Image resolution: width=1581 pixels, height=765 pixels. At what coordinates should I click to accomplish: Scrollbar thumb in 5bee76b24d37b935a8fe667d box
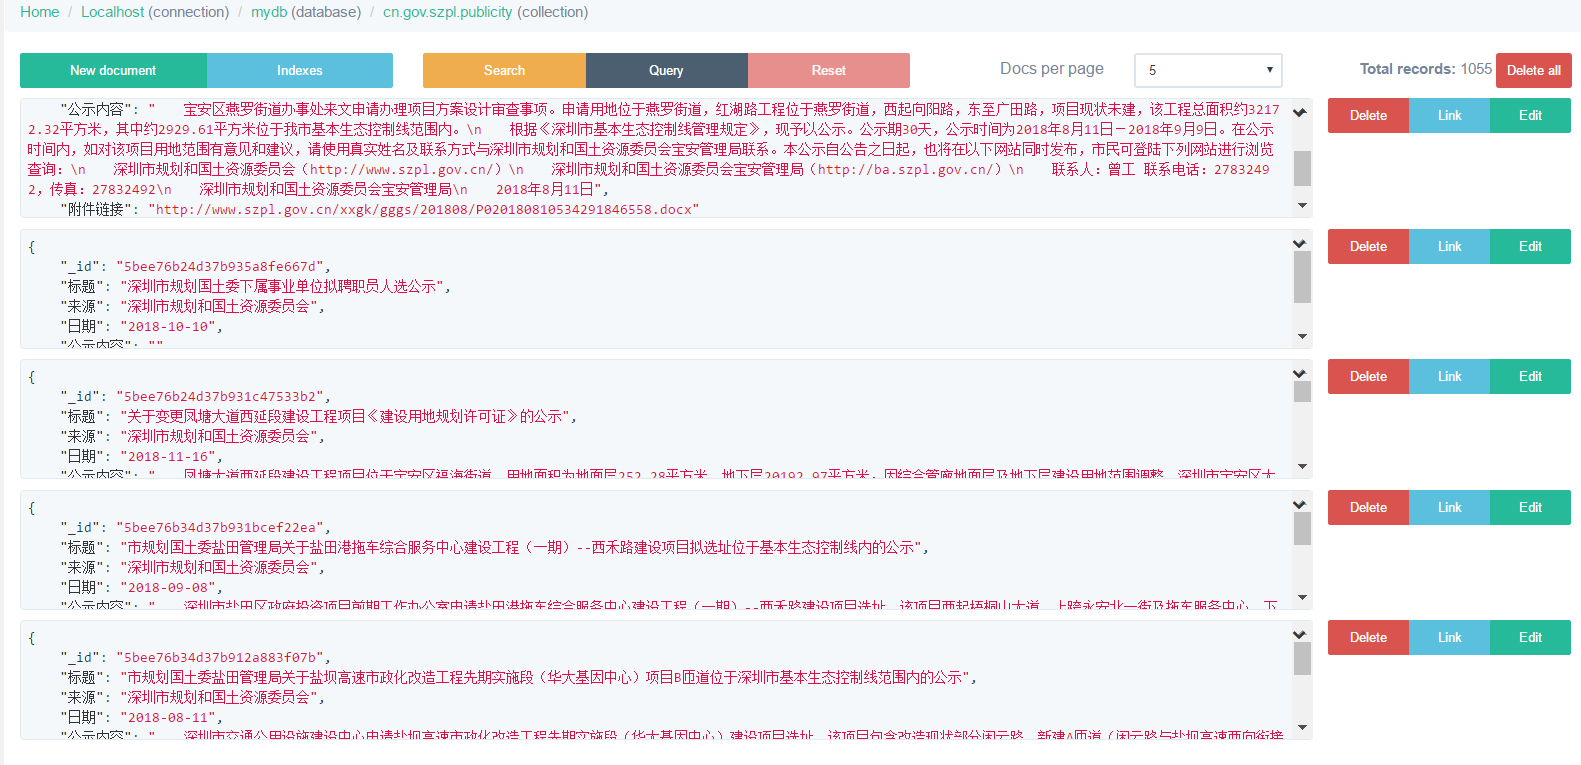[1302, 277]
